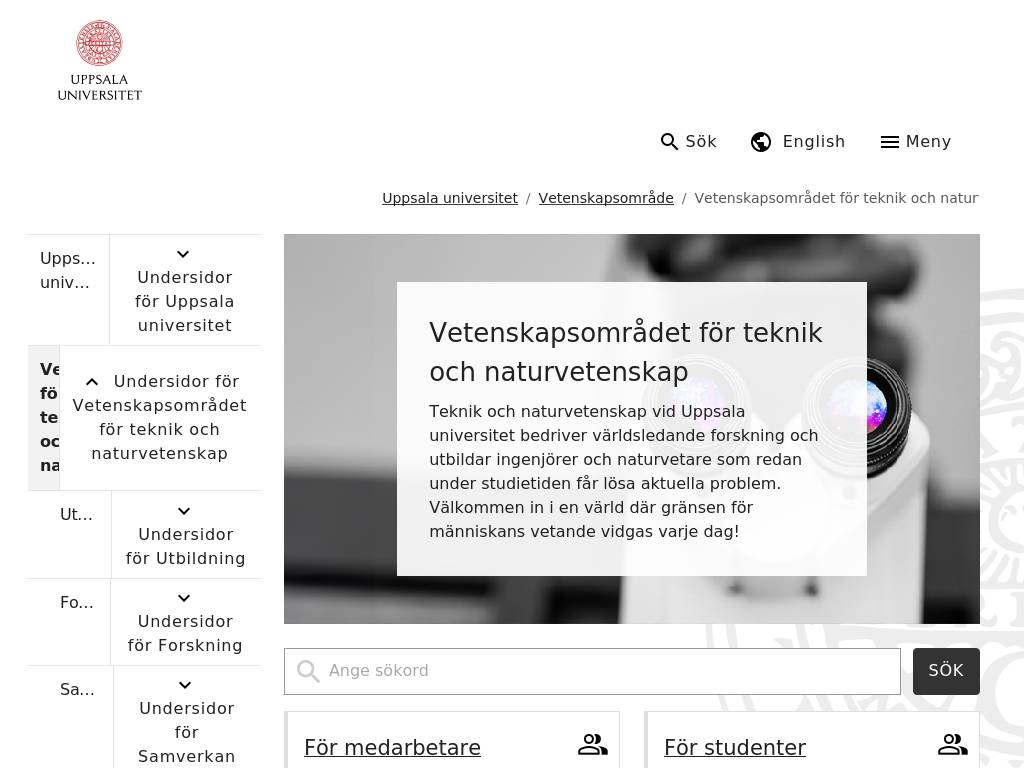This screenshot has height=768, width=1024.
Task: Open Uppsala universitet breadcrumb link
Action: tap(449, 198)
